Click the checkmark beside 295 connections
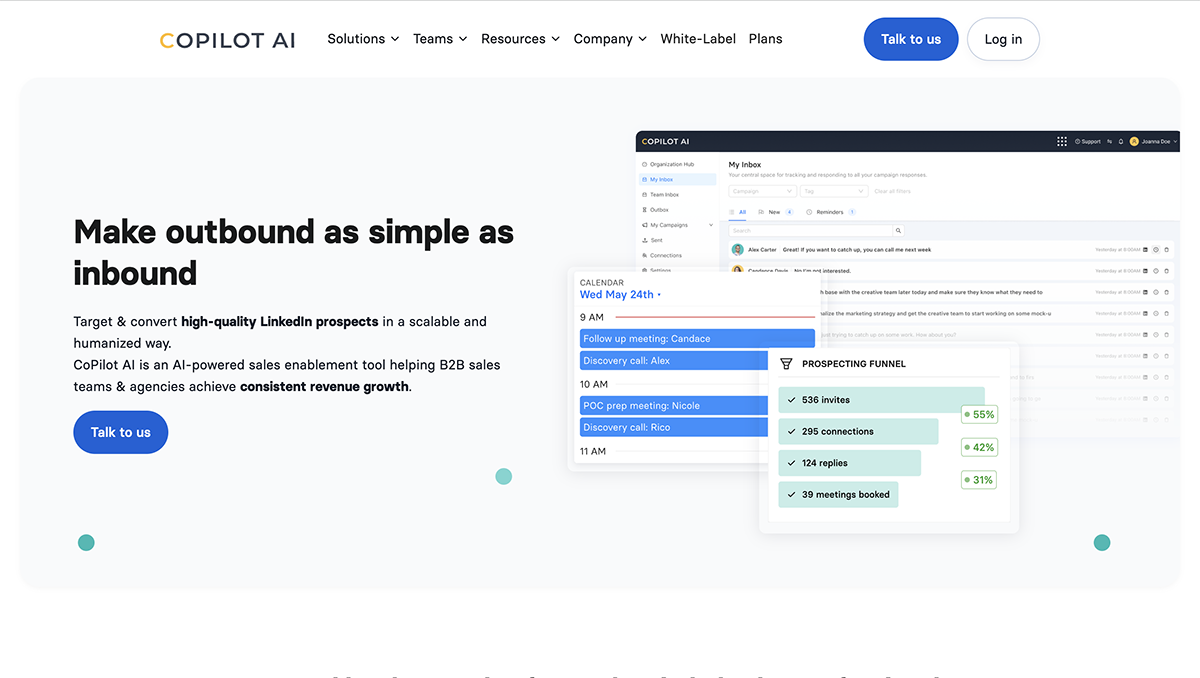Image resolution: width=1200 pixels, height=678 pixels. click(x=791, y=432)
